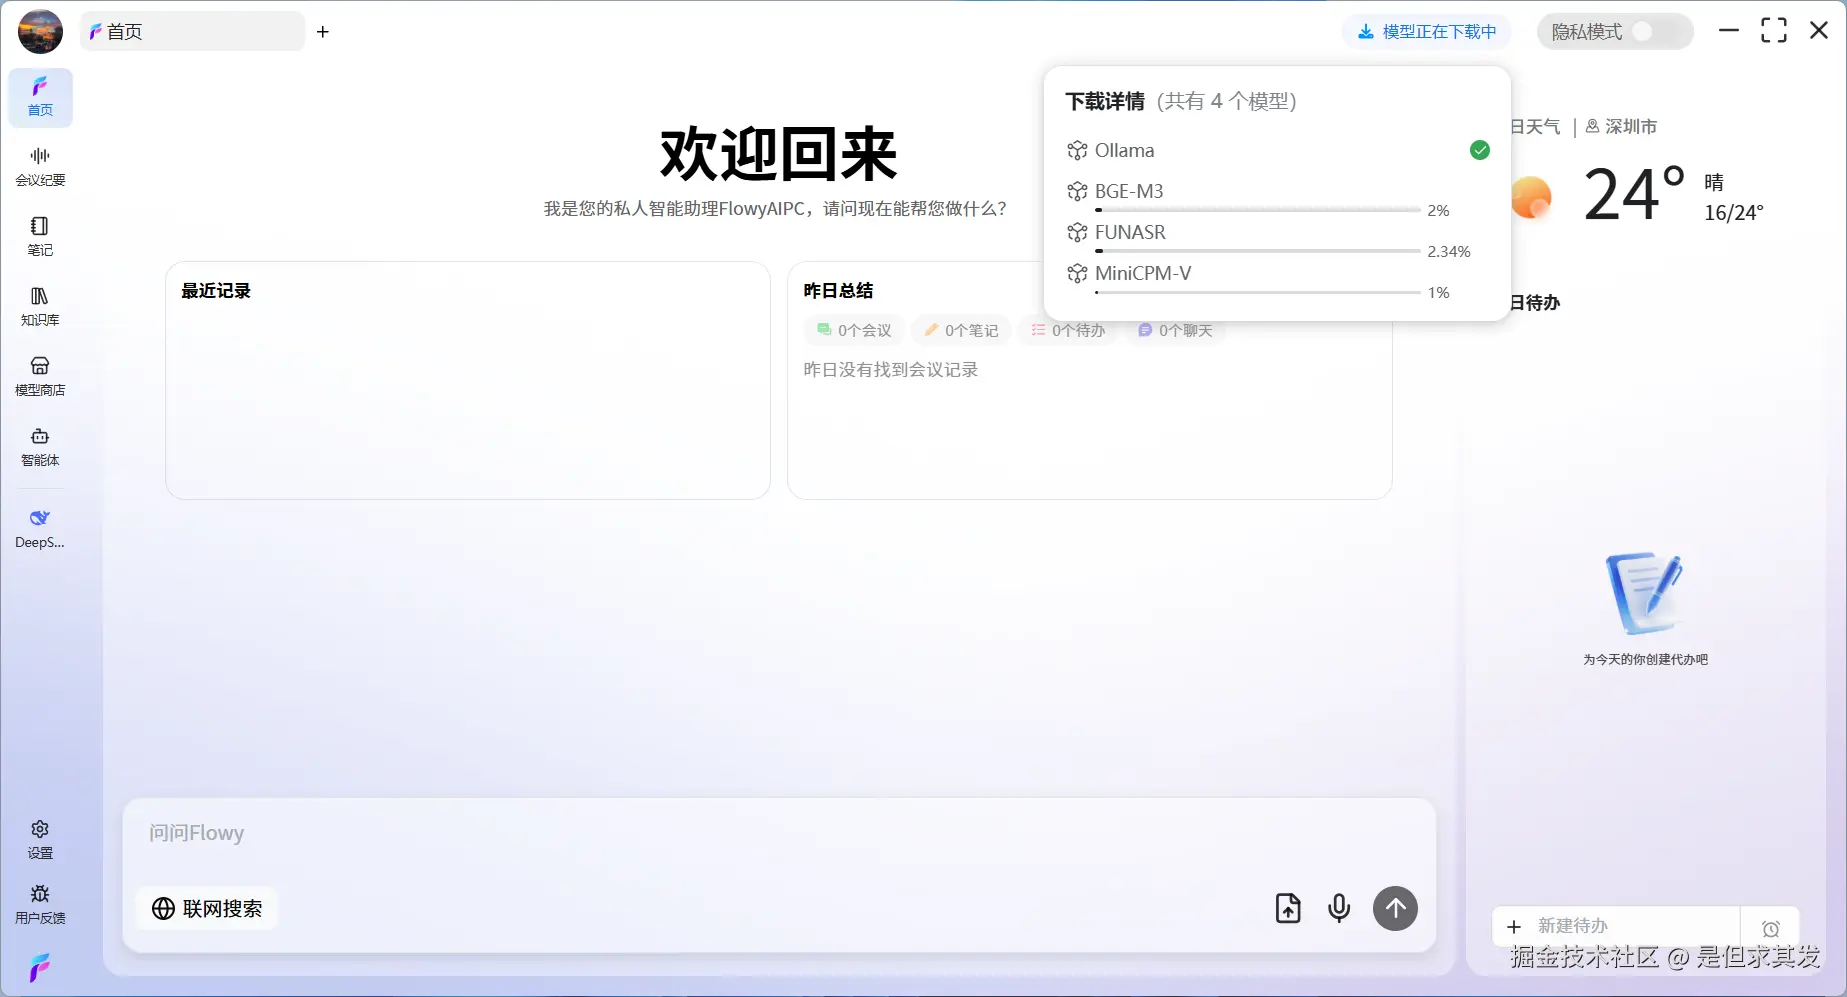Click the 0个会议 tag in 昨日总结
Viewport: 1847px width, 997px height.
click(853, 330)
